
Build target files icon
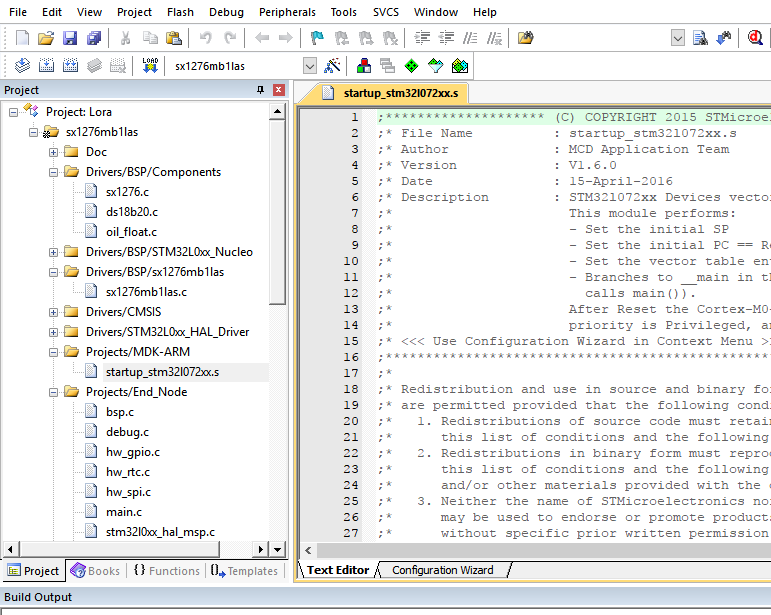[46, 65]
